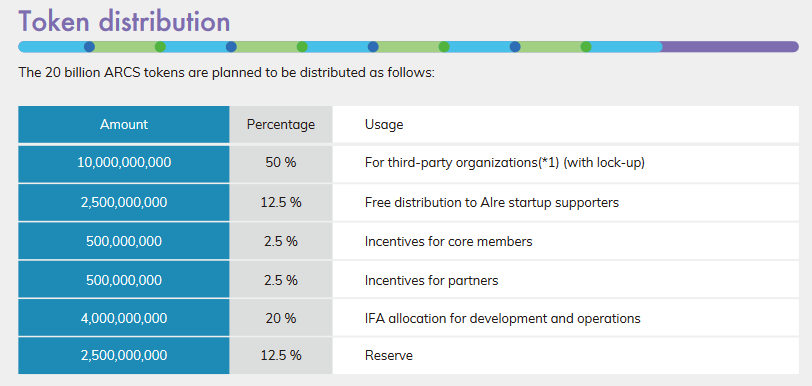Select the Amount column header
The height and width of the screenshot is (386, 812).
pyautogui.click(x=124, y=124)
